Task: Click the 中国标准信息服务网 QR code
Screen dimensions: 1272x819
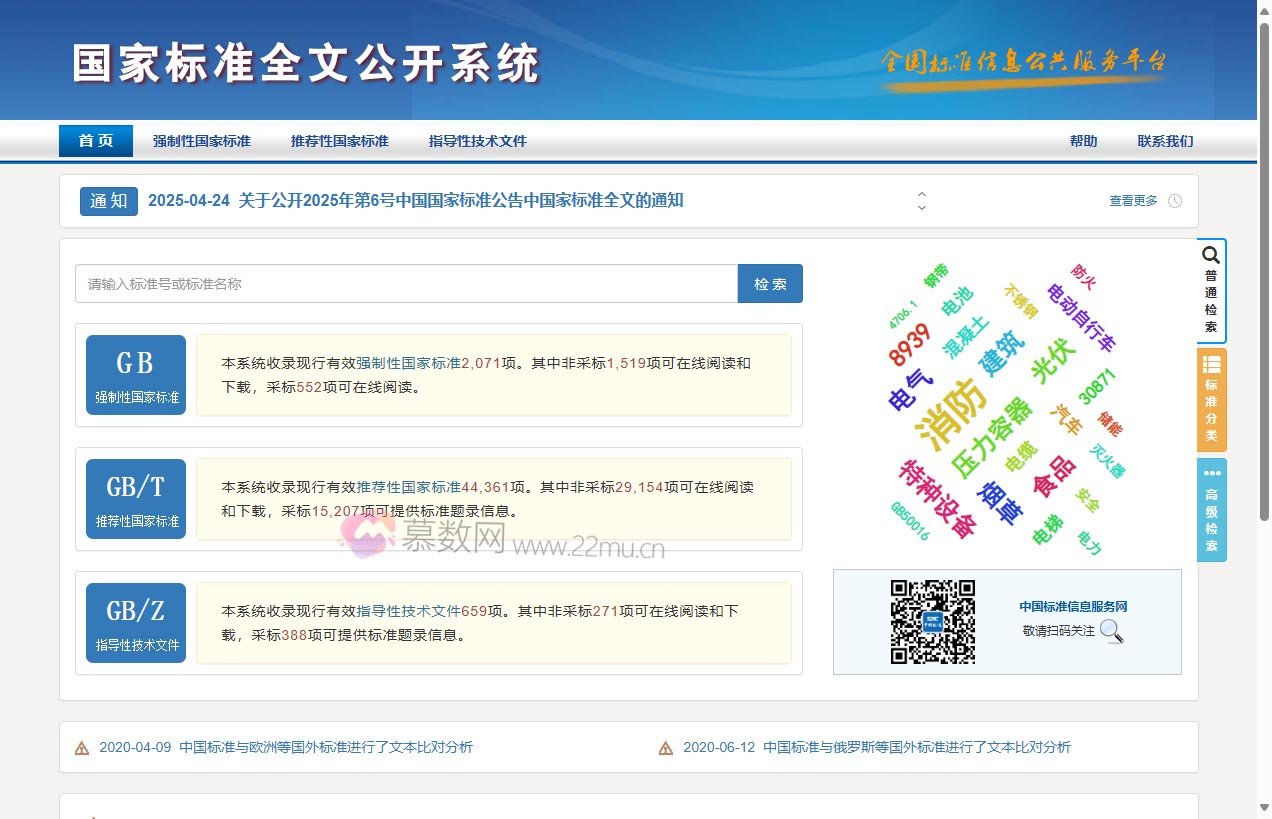Action: [x=932, y=621]
